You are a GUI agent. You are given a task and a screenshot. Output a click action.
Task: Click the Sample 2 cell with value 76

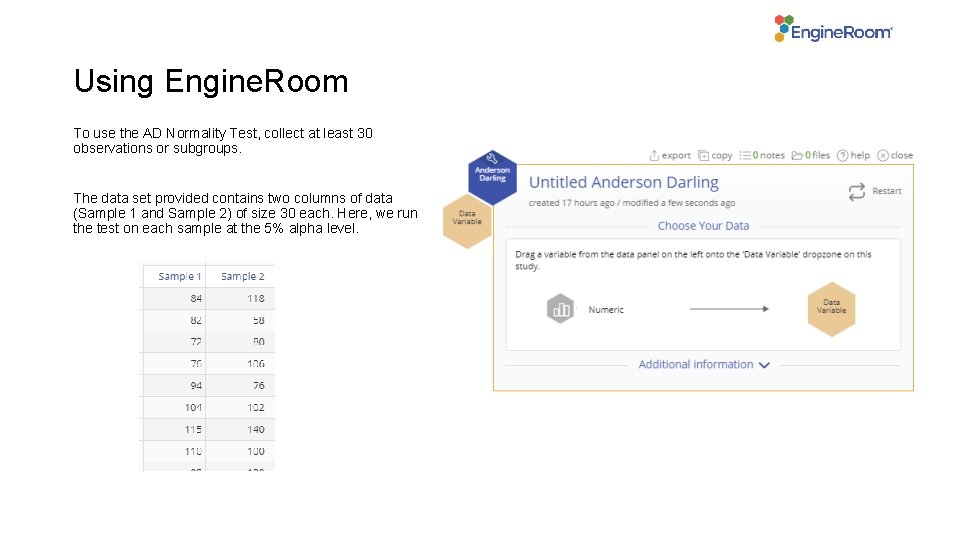click(241, 386)
